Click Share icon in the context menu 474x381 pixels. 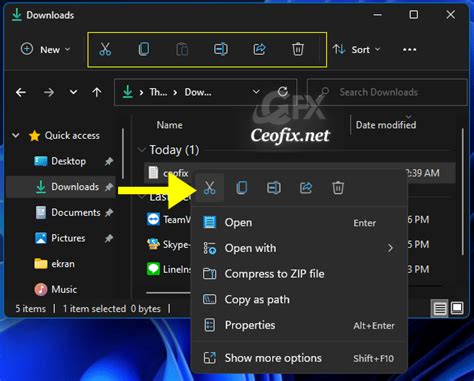[306, 188]
